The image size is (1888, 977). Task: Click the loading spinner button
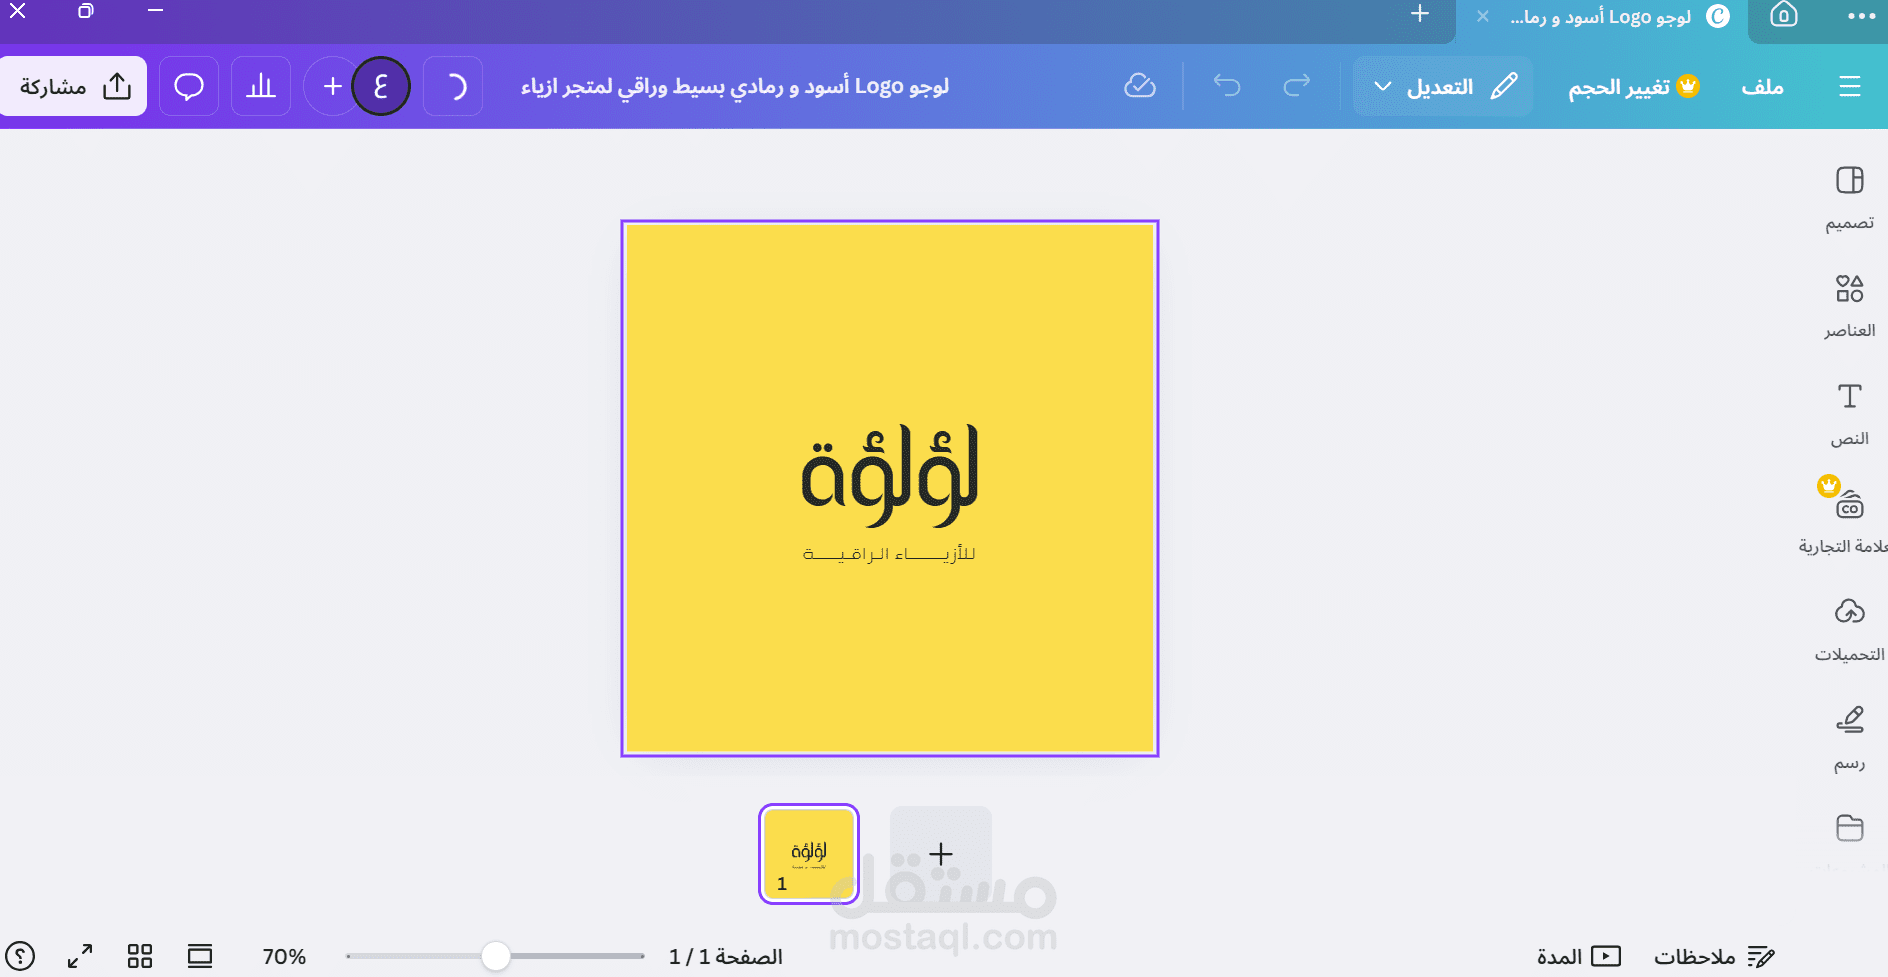[x=453, y=87]
